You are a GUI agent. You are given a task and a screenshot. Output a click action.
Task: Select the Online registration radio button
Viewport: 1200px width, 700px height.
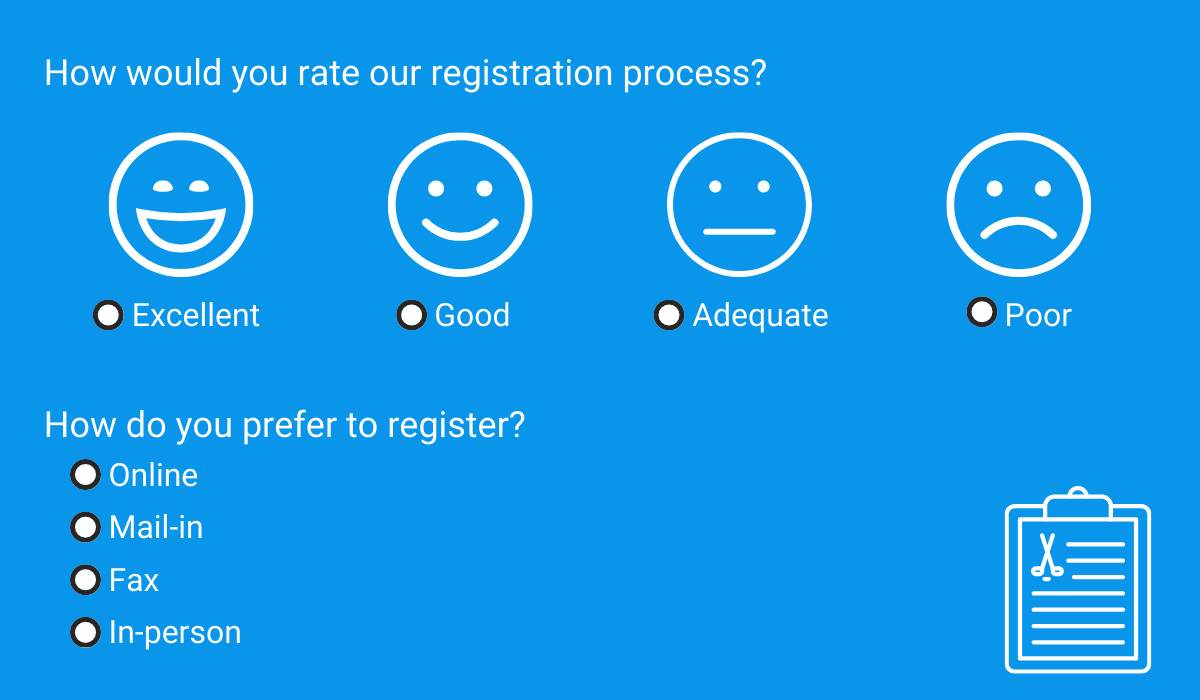pyautogui.click(x=85, y=475)
